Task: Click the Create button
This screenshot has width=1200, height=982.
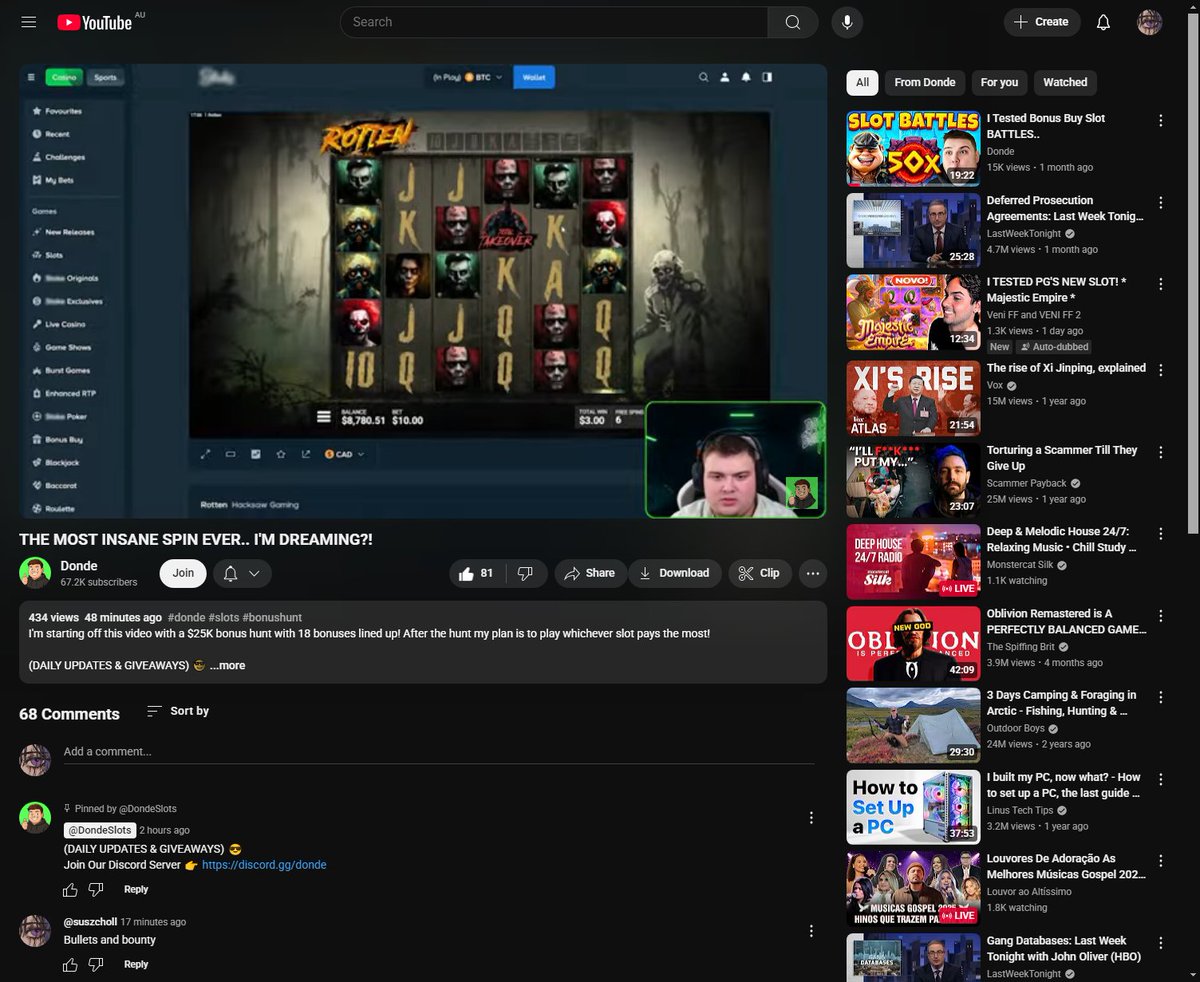Action: 1042,22
